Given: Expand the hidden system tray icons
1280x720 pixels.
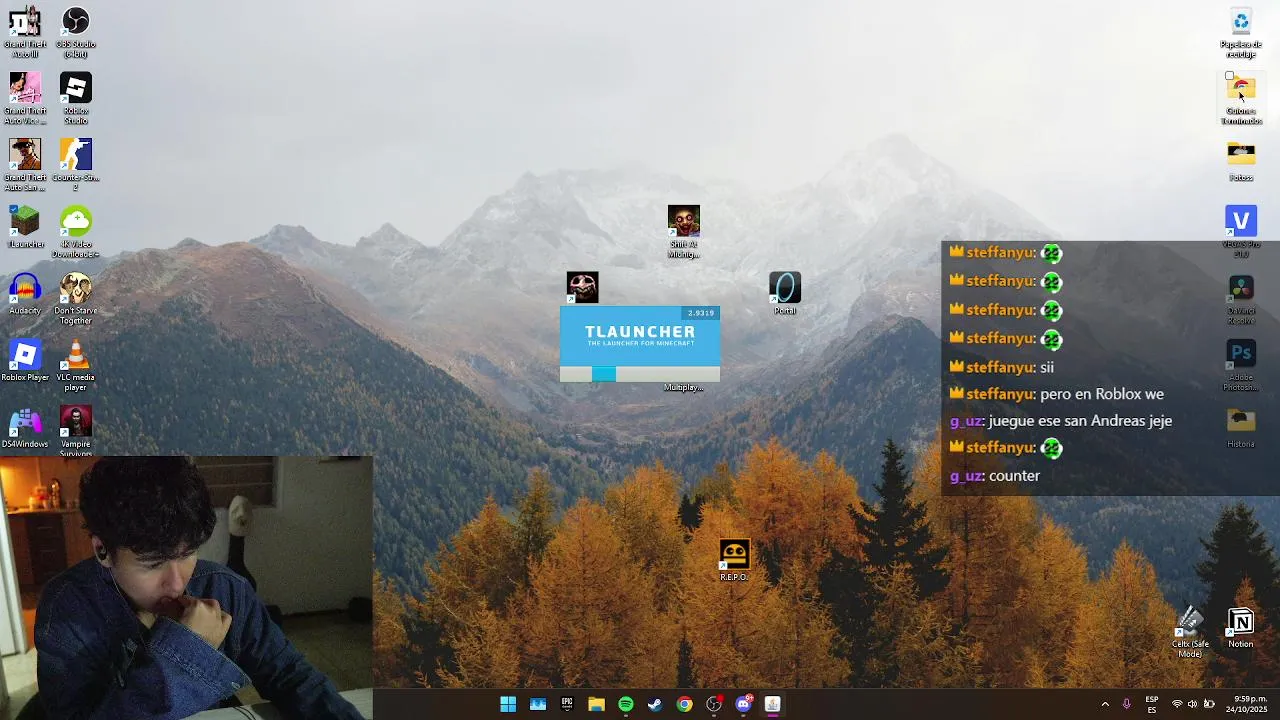Looking at the screenshot, I should click(x=1105, y=704).
